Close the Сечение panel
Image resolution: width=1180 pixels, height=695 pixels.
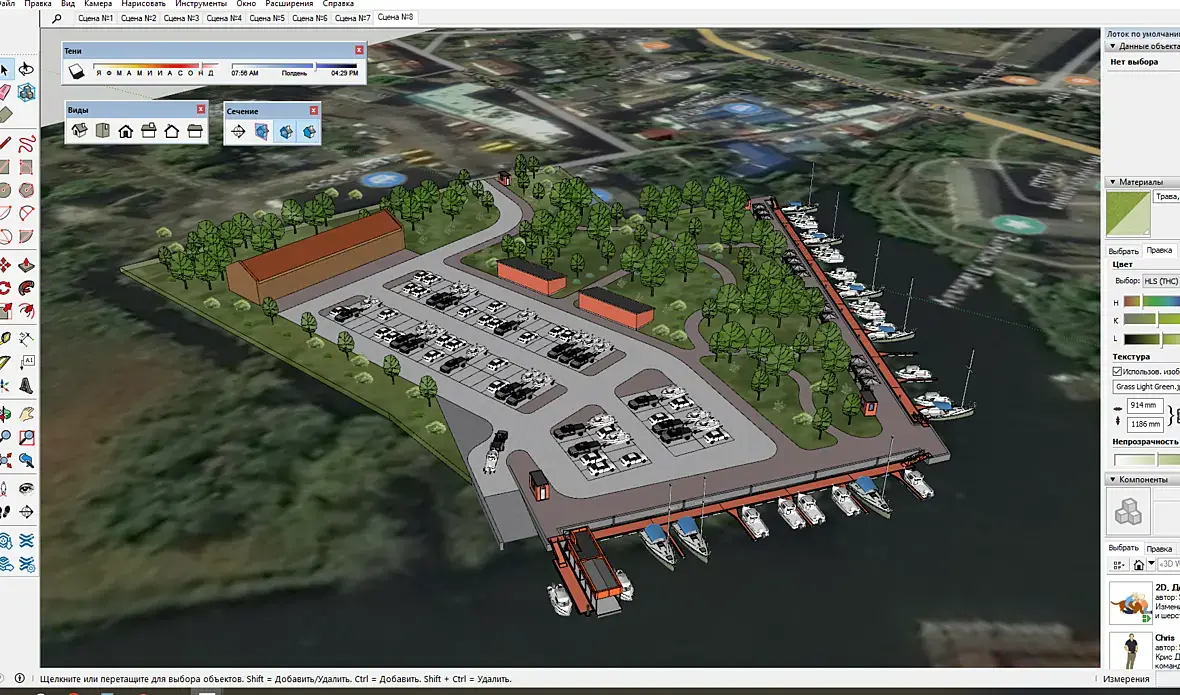(x=314, y=110)
